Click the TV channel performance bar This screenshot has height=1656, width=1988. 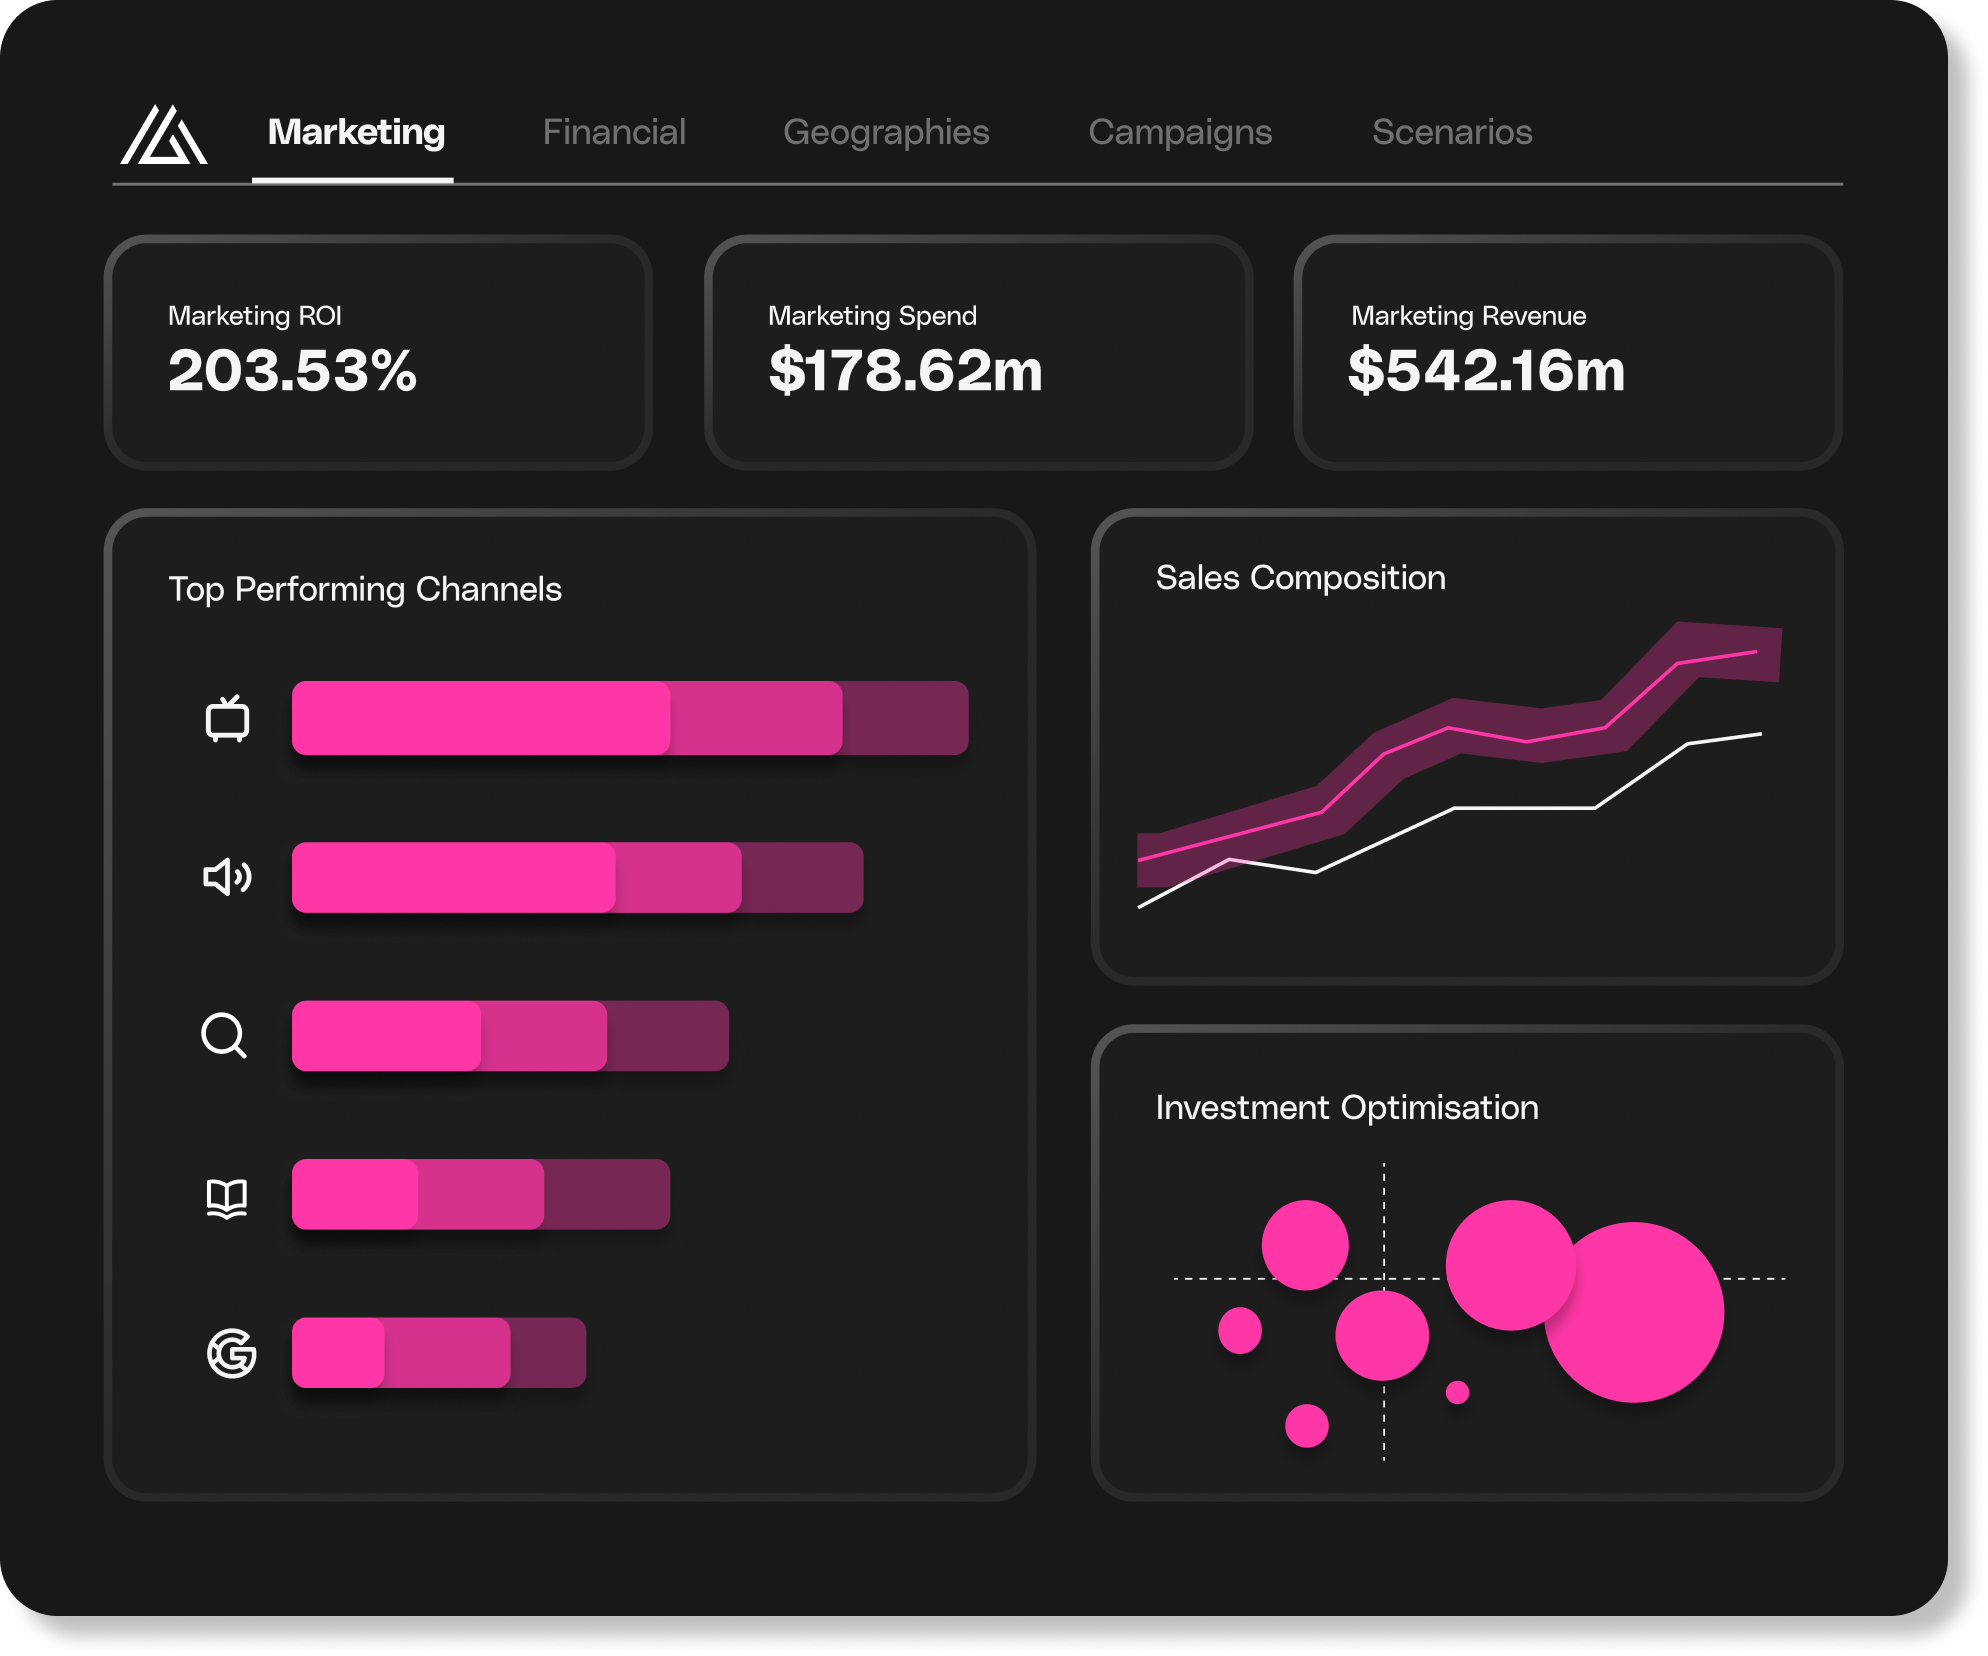[630, 718]
